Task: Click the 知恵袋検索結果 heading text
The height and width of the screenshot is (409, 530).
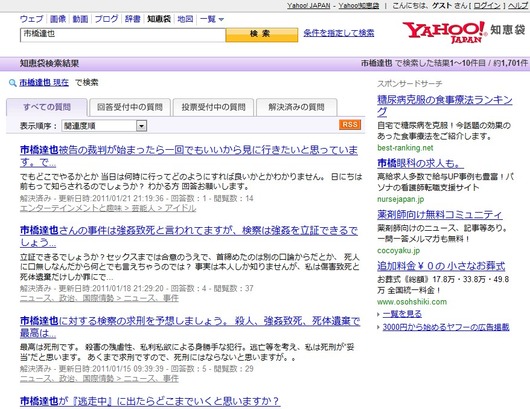Action: click(49, 63)
